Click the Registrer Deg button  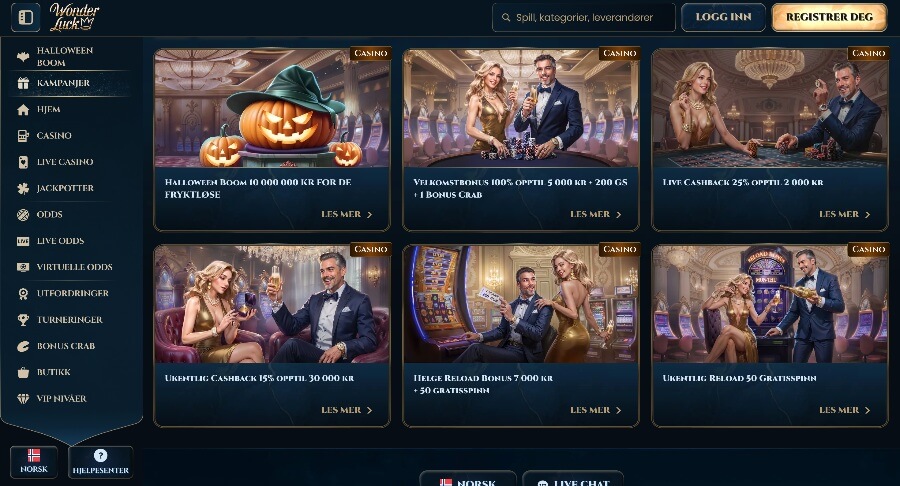pos(829,17)
